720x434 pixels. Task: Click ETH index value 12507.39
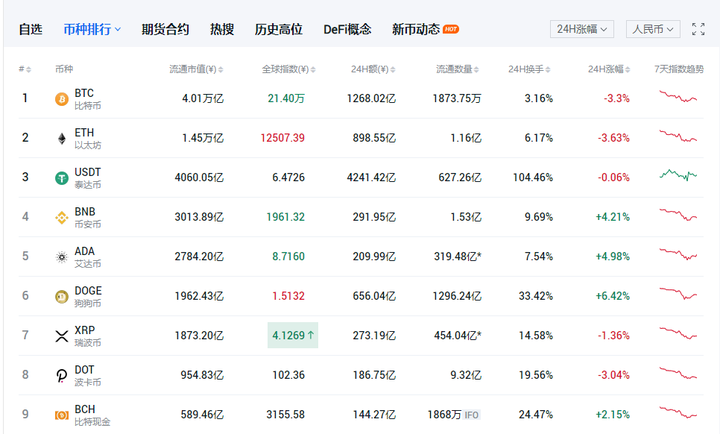[282, 138]
